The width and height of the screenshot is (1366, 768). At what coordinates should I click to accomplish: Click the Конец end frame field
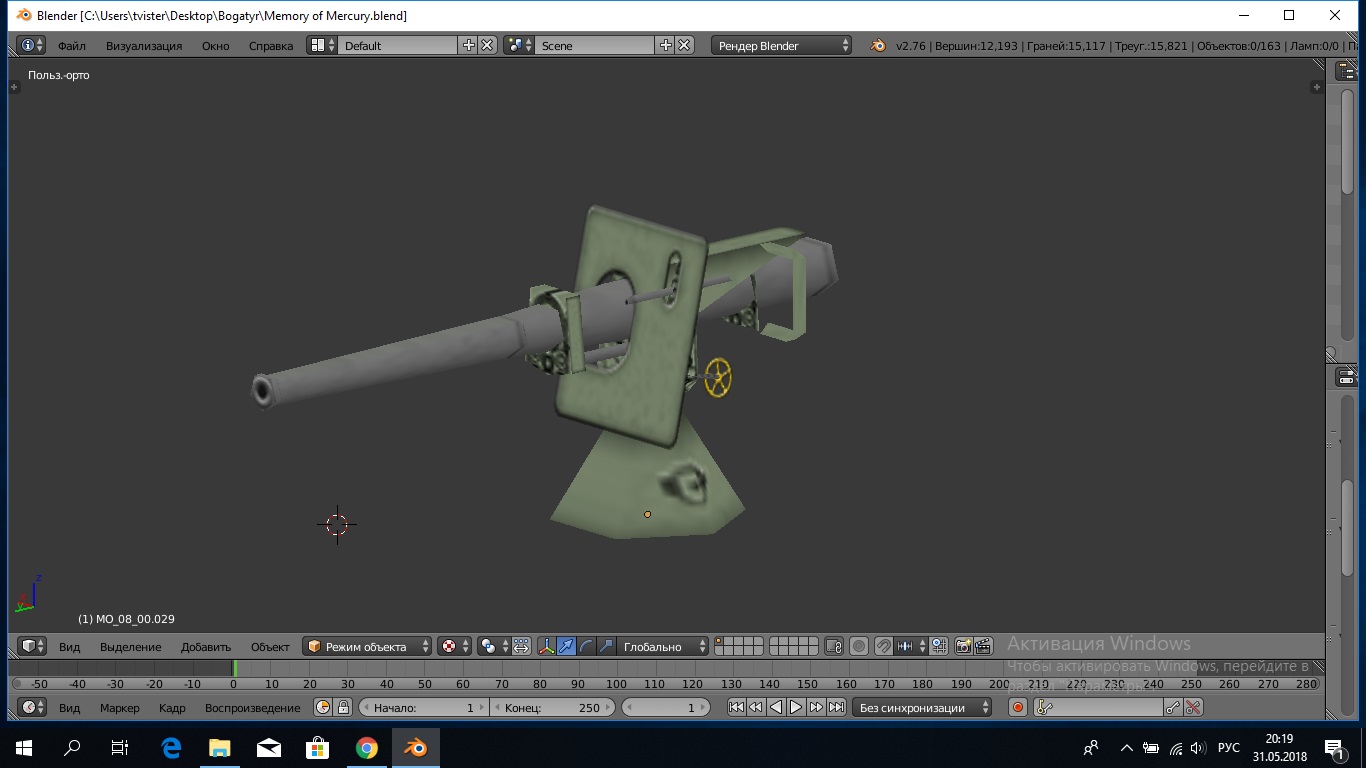552,707
